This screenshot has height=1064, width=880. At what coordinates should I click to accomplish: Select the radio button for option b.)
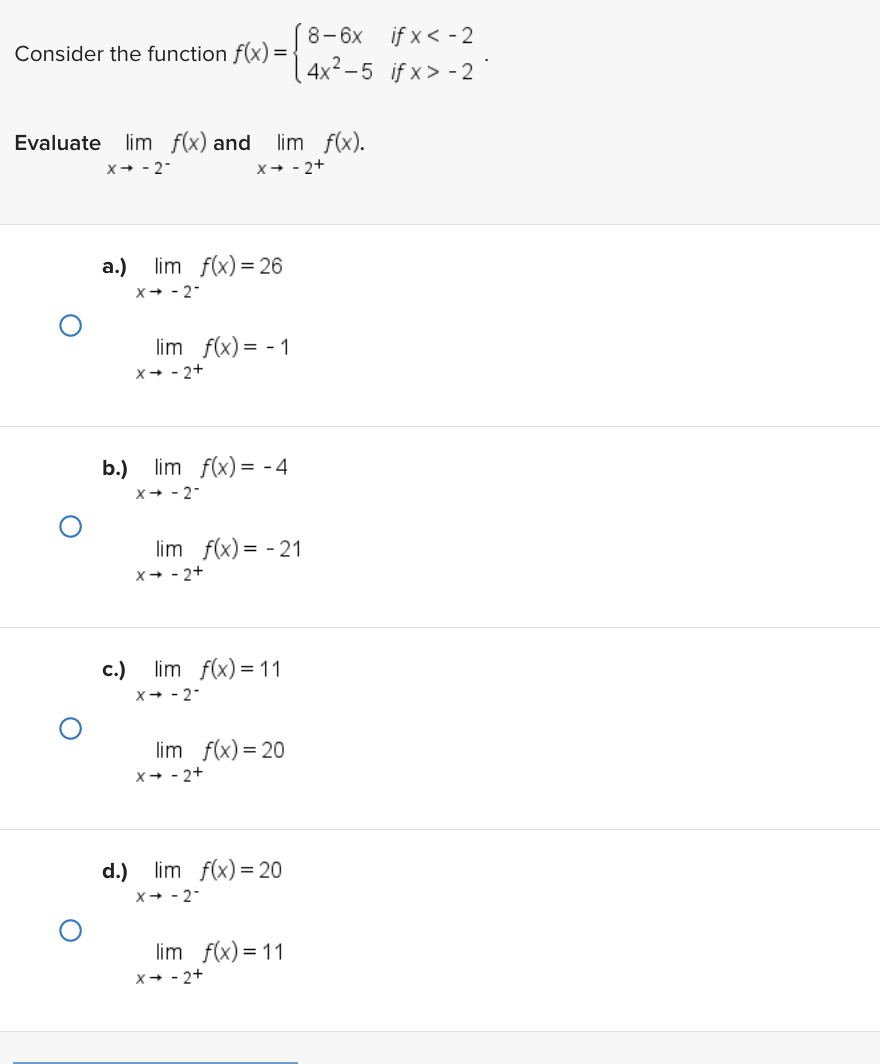pyautogui.click(x=69, y=527)
